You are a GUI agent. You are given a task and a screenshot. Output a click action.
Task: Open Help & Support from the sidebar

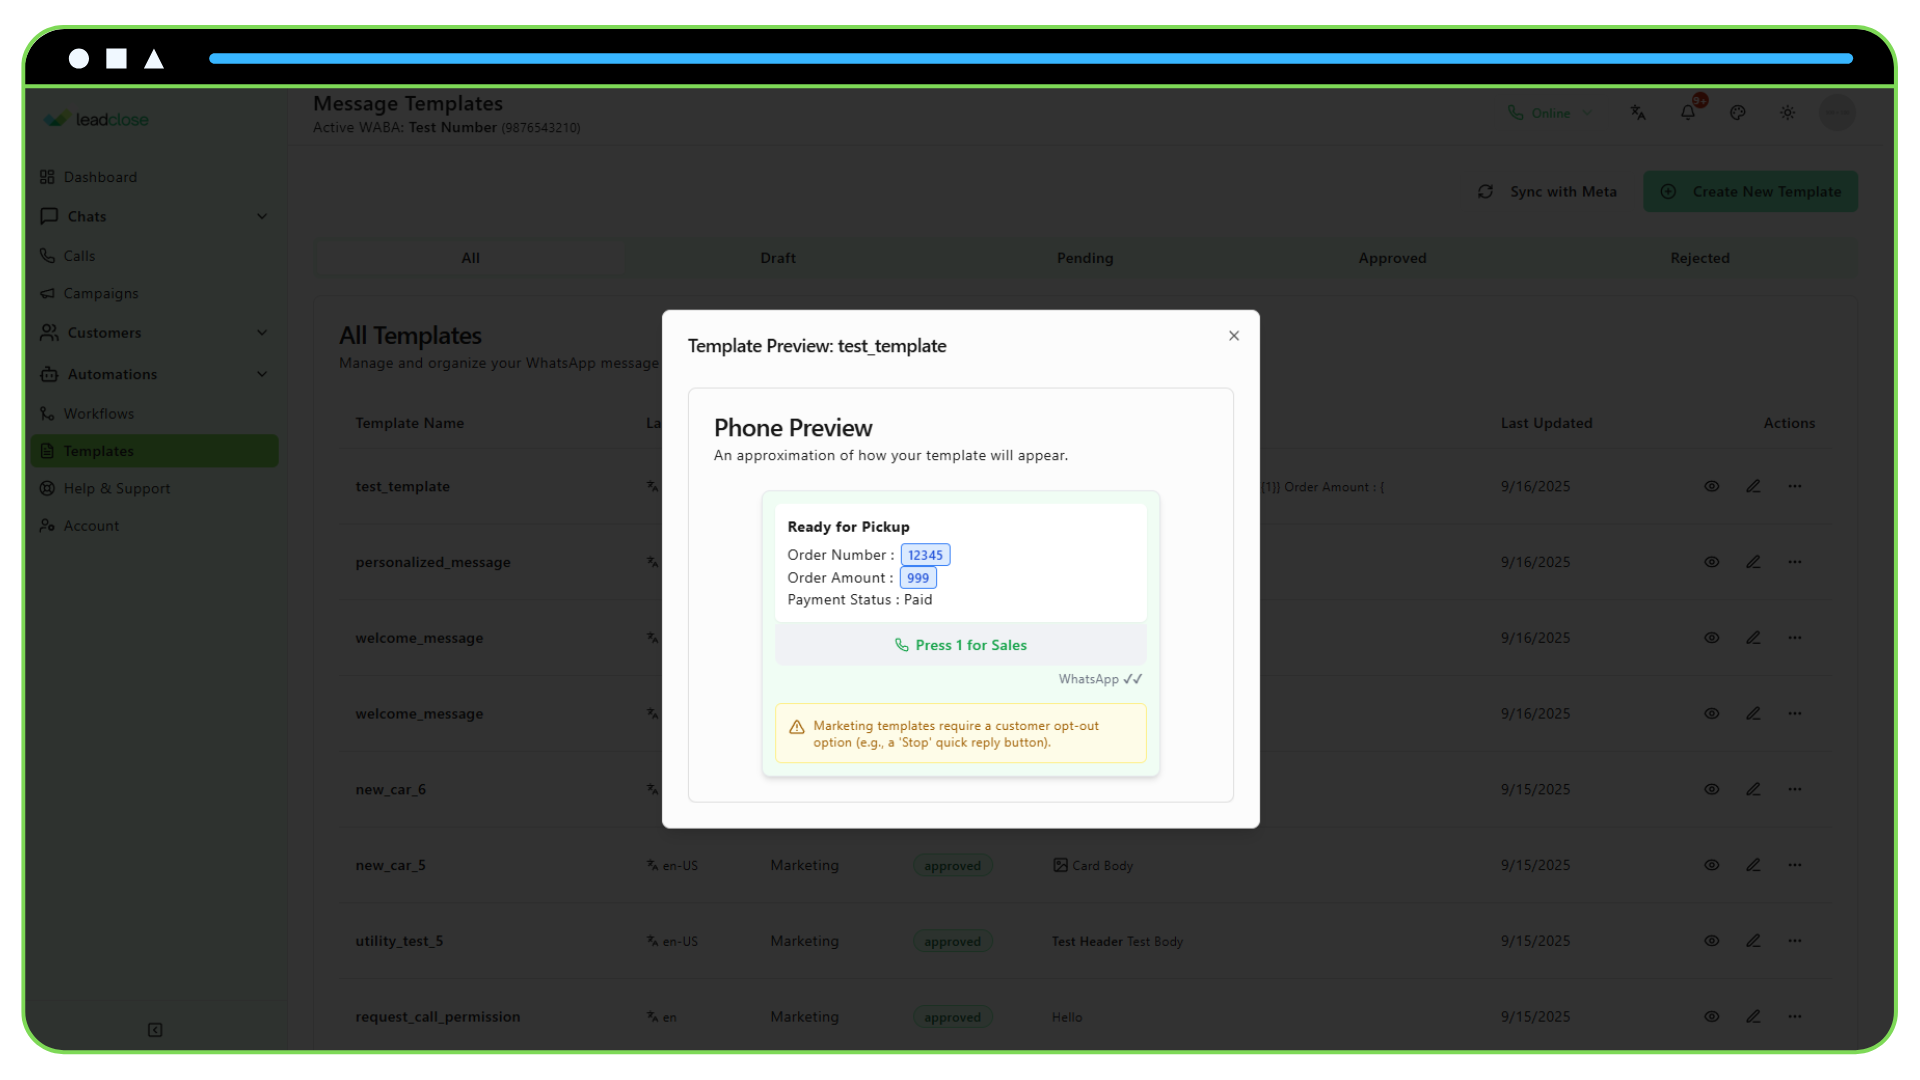pyautogui.click(x=116, y=488)
